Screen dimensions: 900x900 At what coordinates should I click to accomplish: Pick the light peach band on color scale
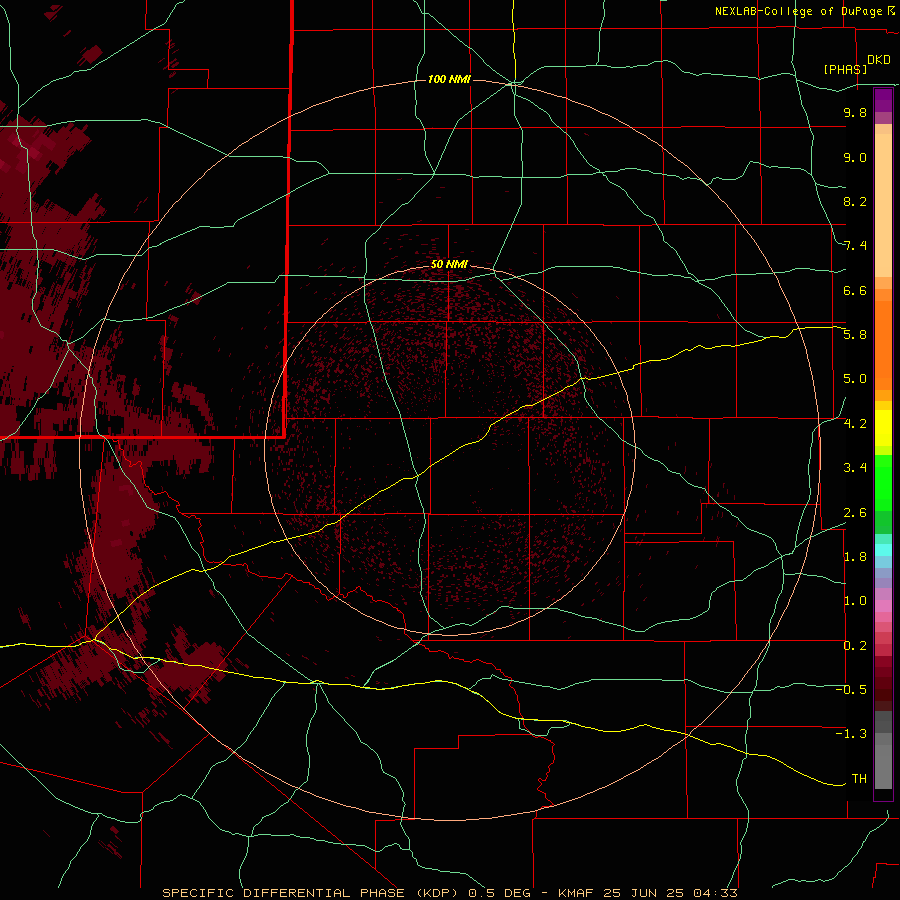pos(883,205)
